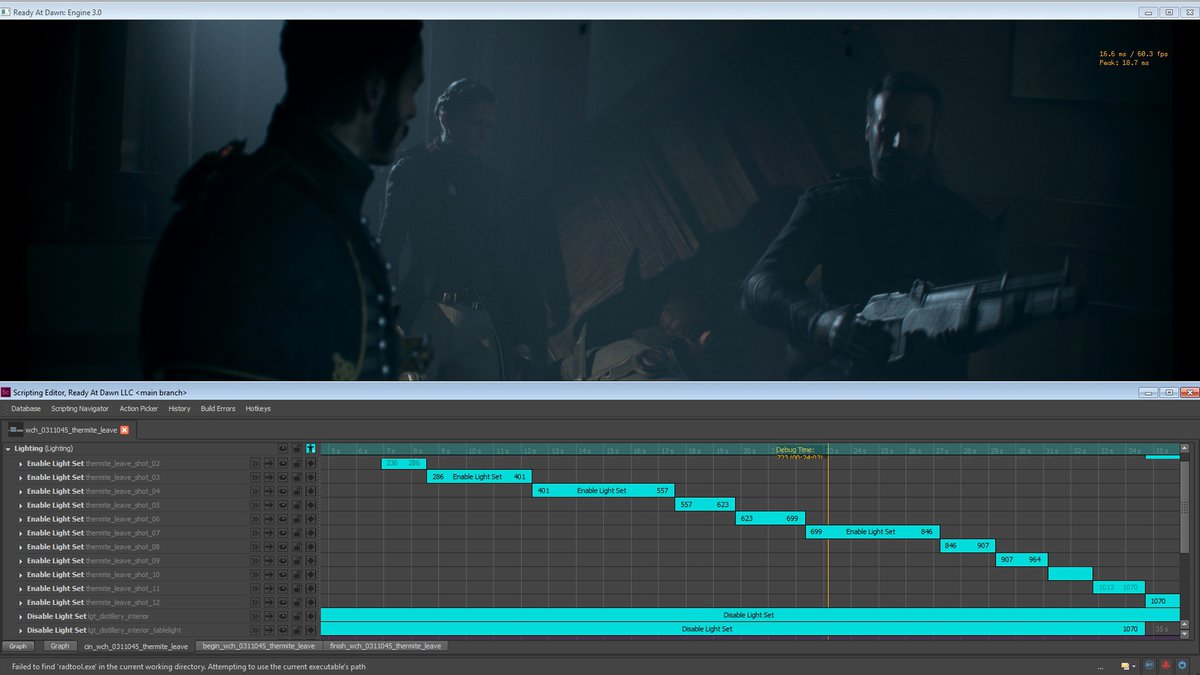Expand Disable Light Set lgt_distillery_interior_tablelight
The width and height of the screenshot is (1200, 675).
pos(21,630)
